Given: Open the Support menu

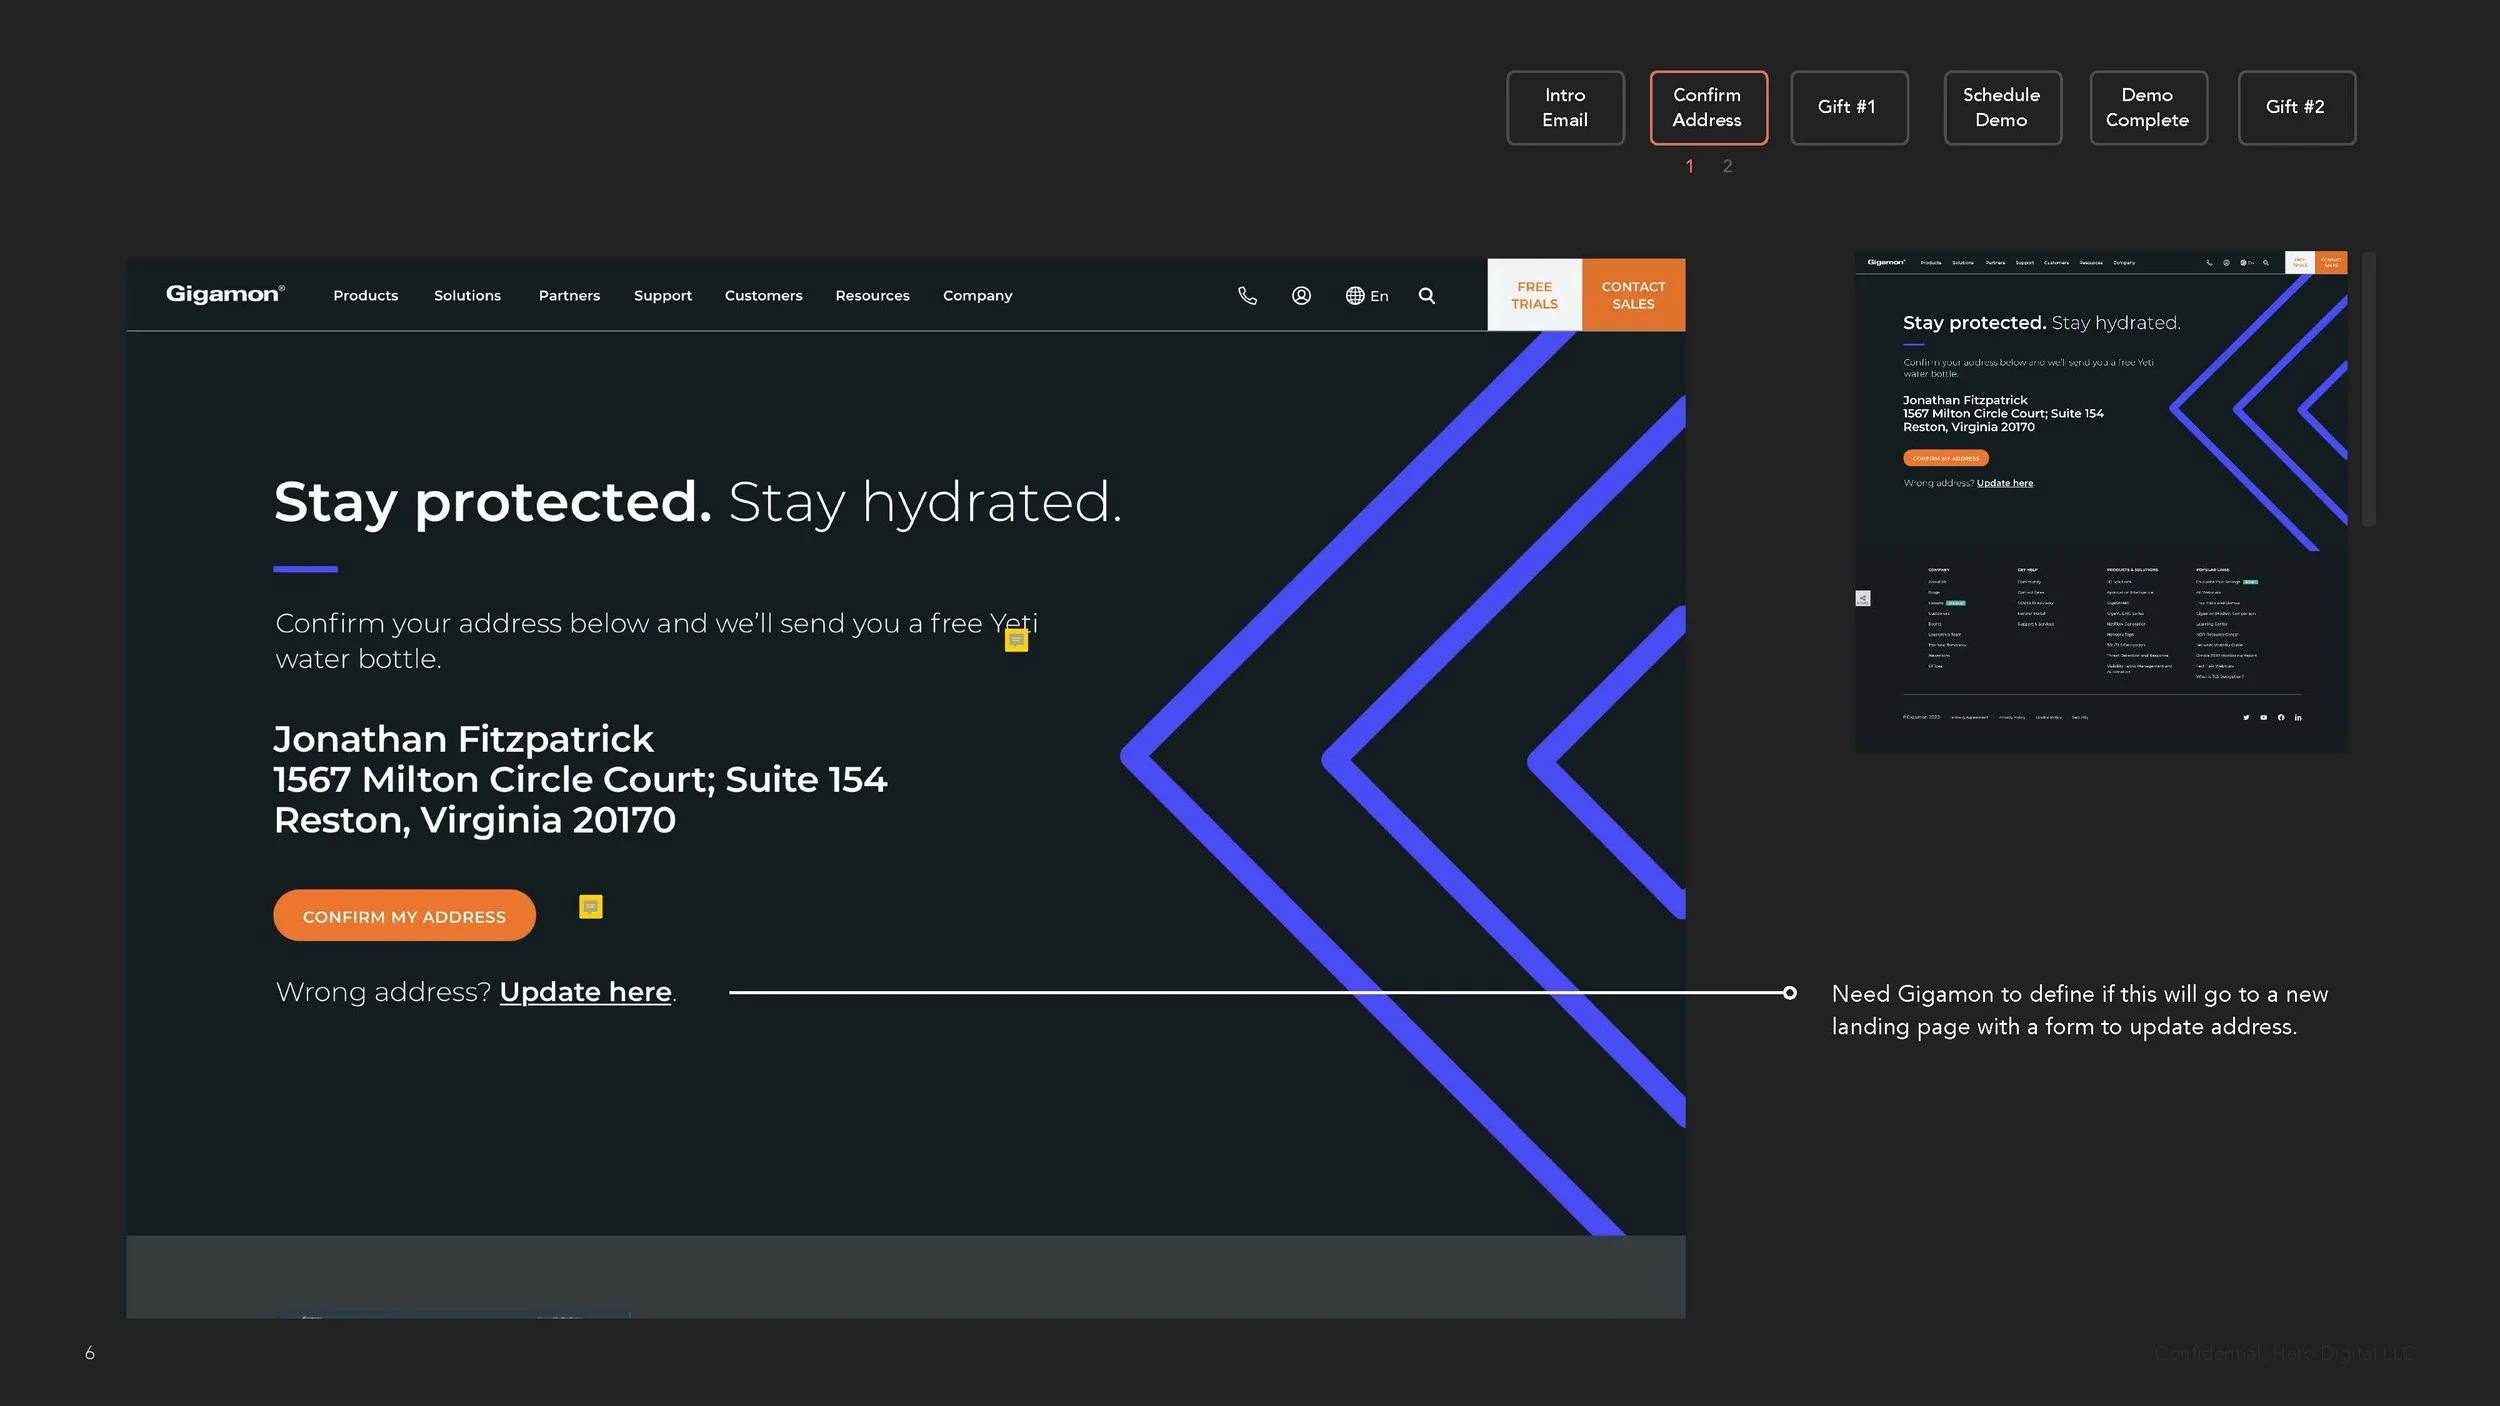Looking at the screenshot, I should coord(663,295).
